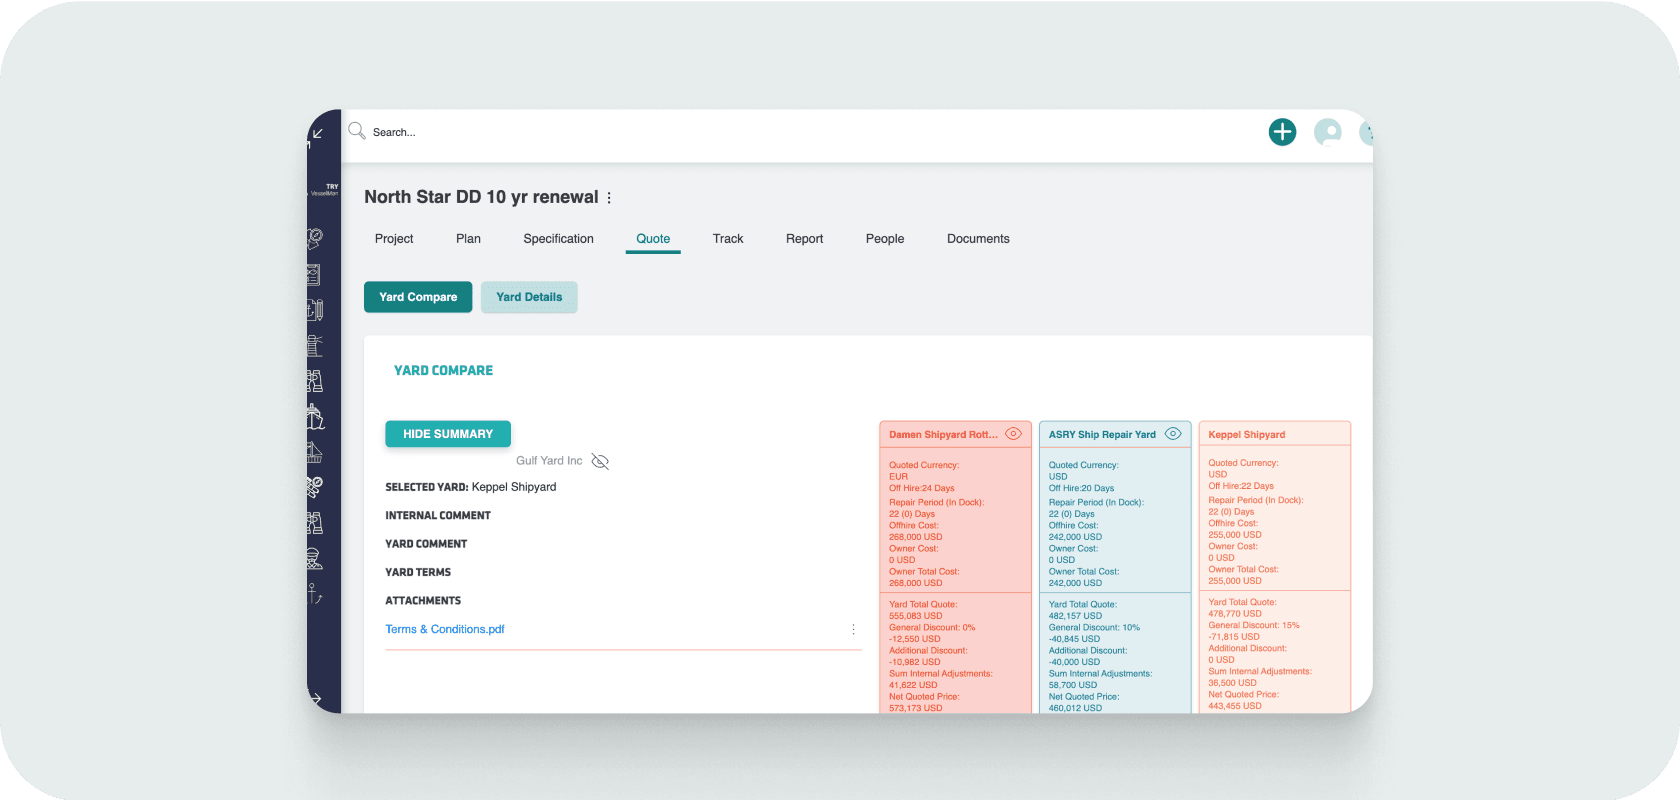Click the green plus add button

(x=1282, y=132)
